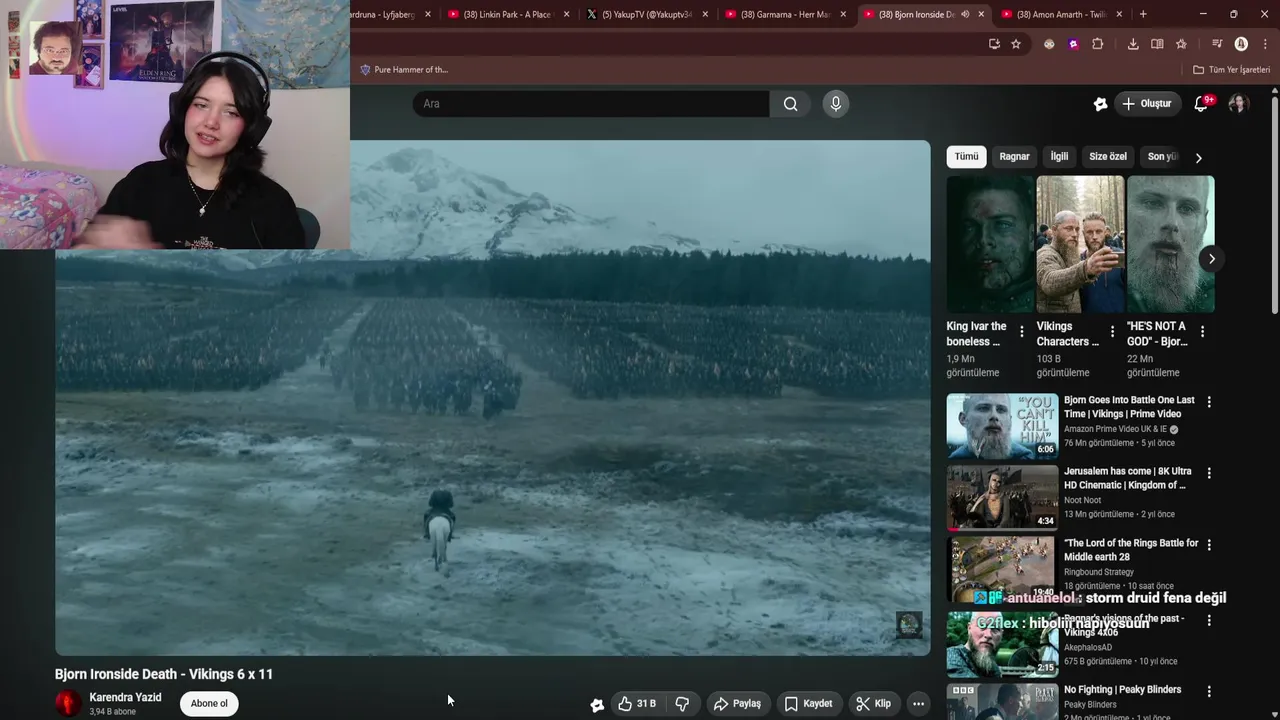This screenshot has width=1280, height=720.
Task: Select the İlgili filter chip
Action: click(1059, 156)
